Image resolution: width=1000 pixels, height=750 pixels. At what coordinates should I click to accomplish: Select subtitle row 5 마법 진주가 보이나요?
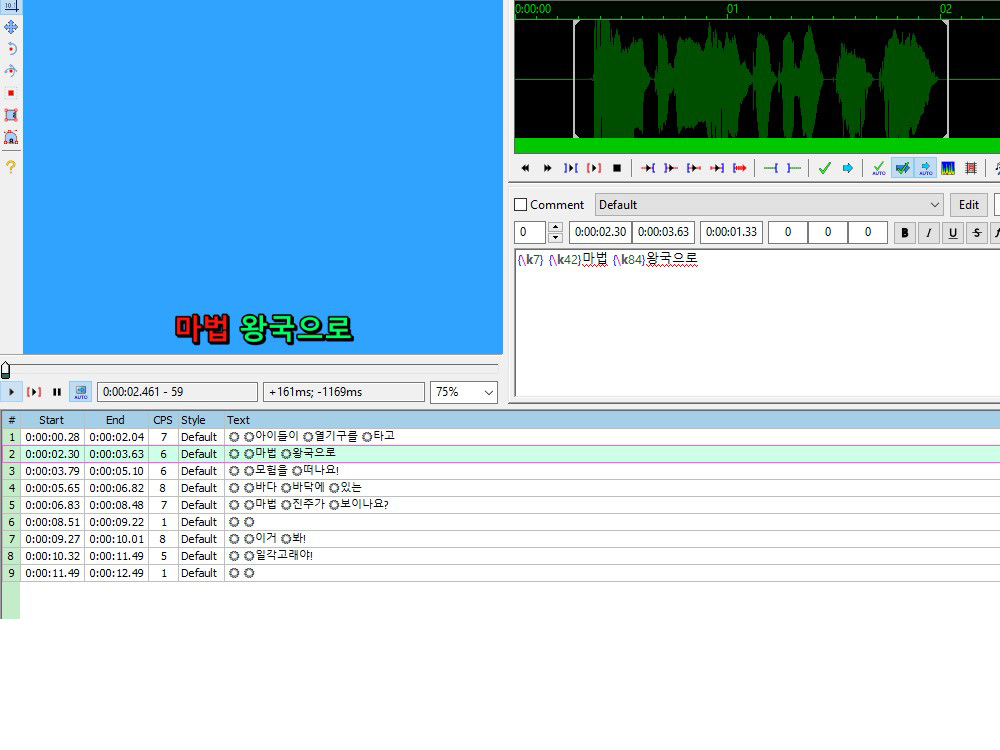500,504
